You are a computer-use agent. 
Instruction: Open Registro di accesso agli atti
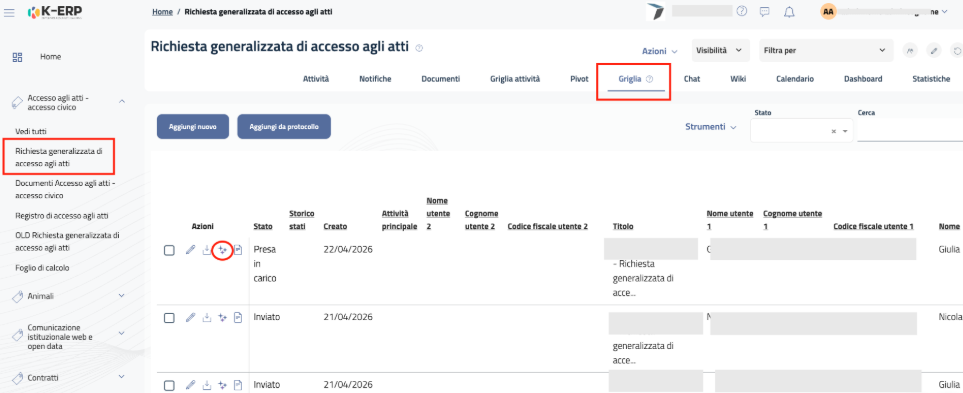62,216
